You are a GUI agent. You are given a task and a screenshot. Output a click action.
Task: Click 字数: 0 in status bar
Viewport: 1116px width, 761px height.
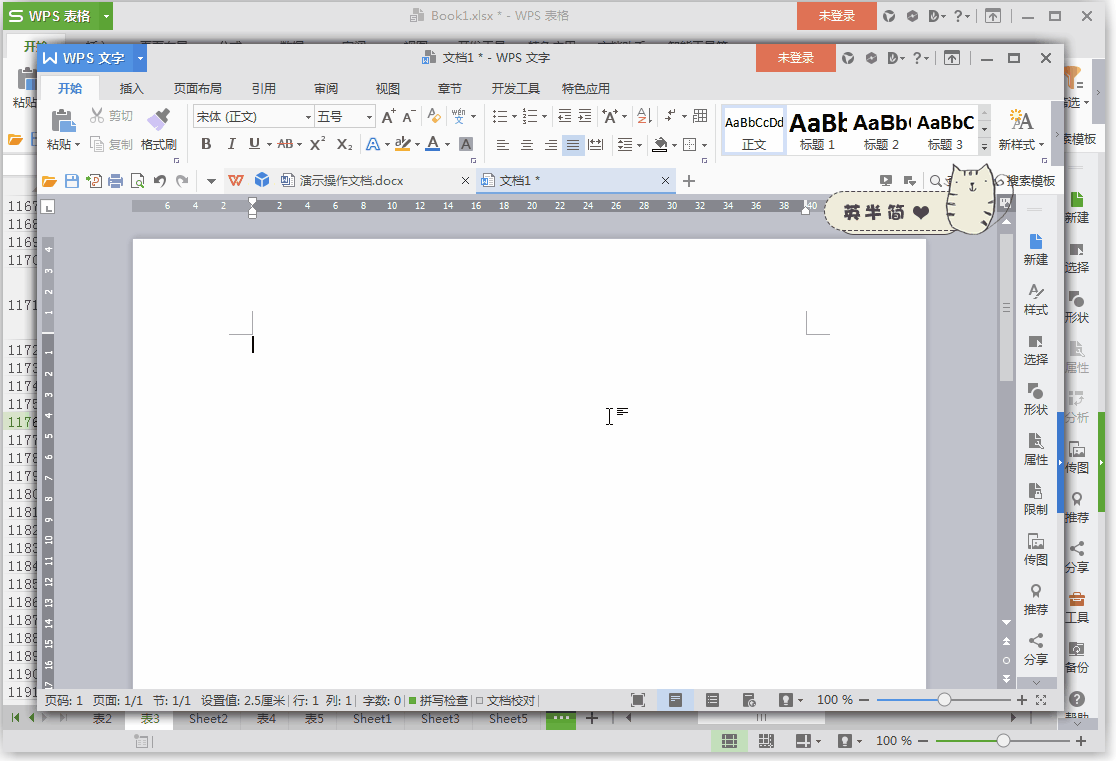tap(382, 700)
